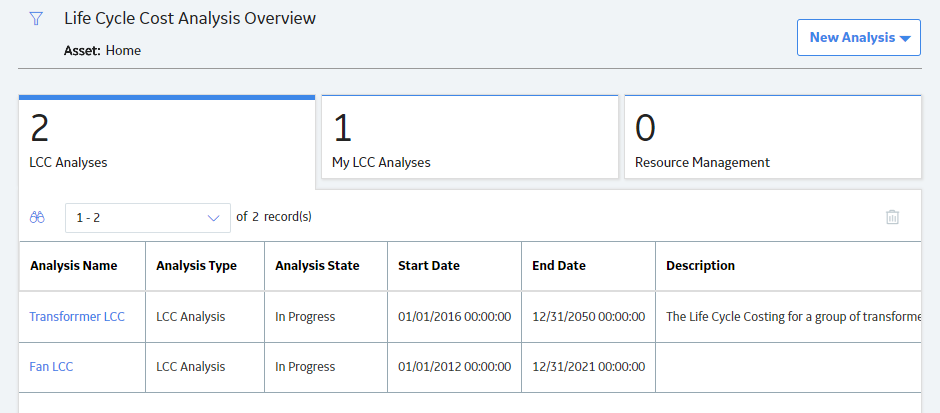Expand the 1 - 2 records page selector
This screenshot has height=413, width=940.
coord(147,218)
